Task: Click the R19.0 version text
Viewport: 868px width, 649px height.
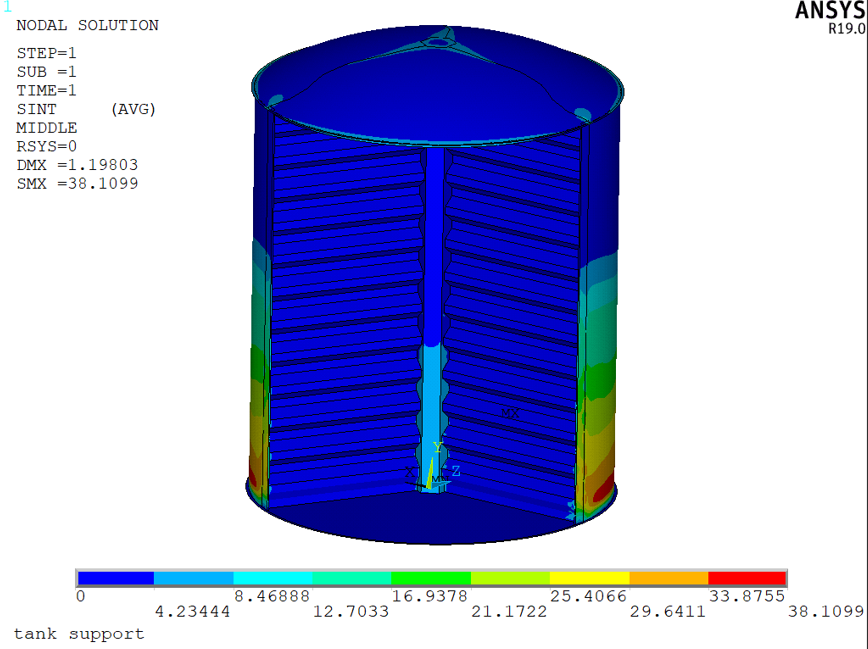Action: point(846,28)
